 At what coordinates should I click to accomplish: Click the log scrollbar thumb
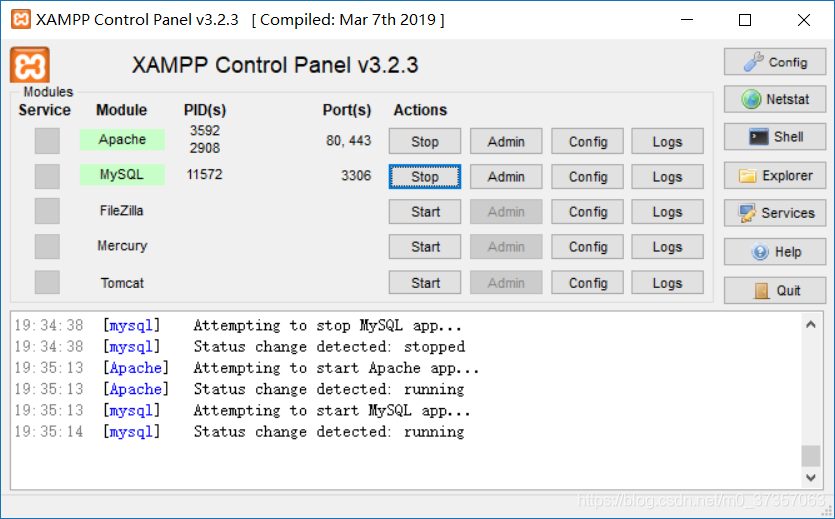(811, 456)
